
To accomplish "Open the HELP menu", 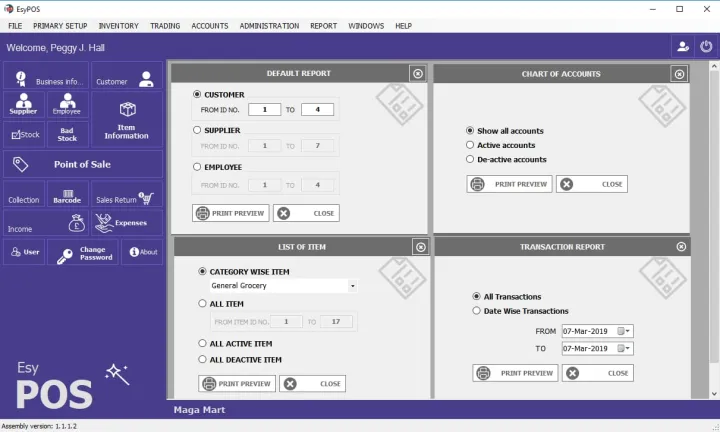I will click(x=403, y=26).
